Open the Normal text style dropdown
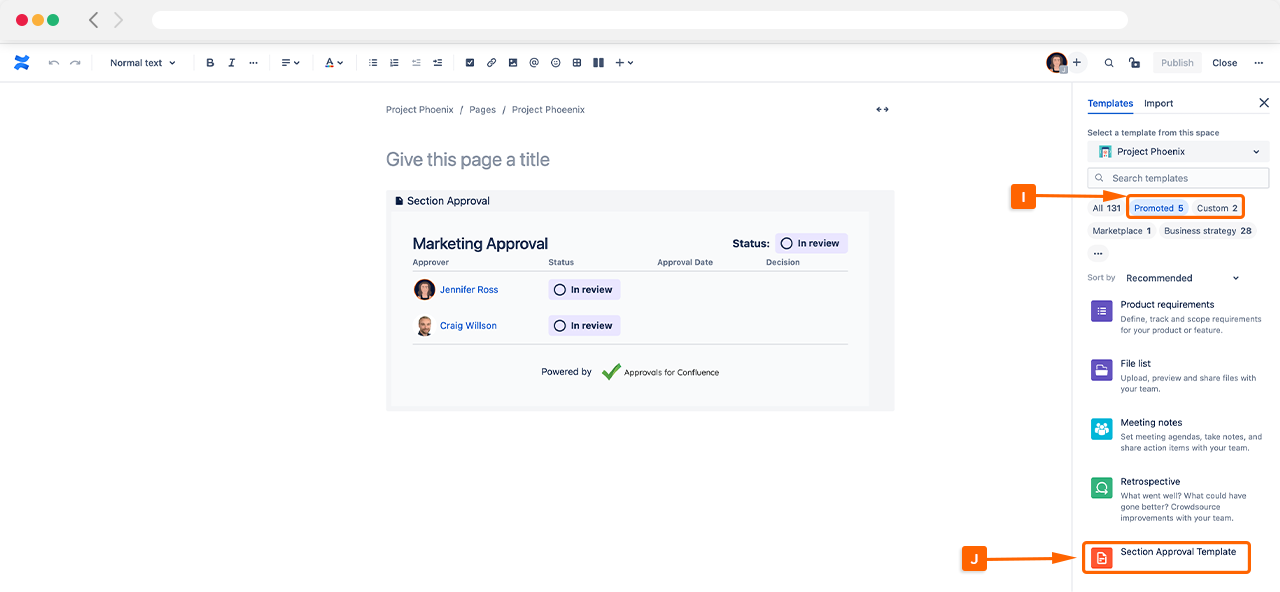The width and height of the screenshot is (1280, 592). [142, 63]
